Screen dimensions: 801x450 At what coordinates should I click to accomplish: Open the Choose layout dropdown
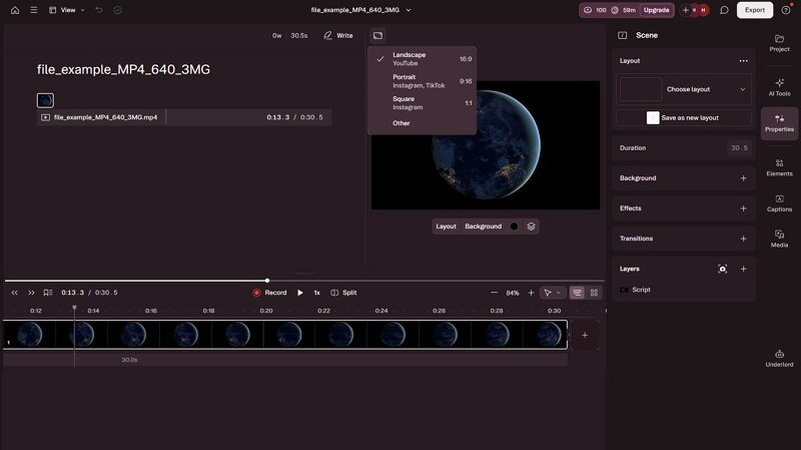point(684,89)
